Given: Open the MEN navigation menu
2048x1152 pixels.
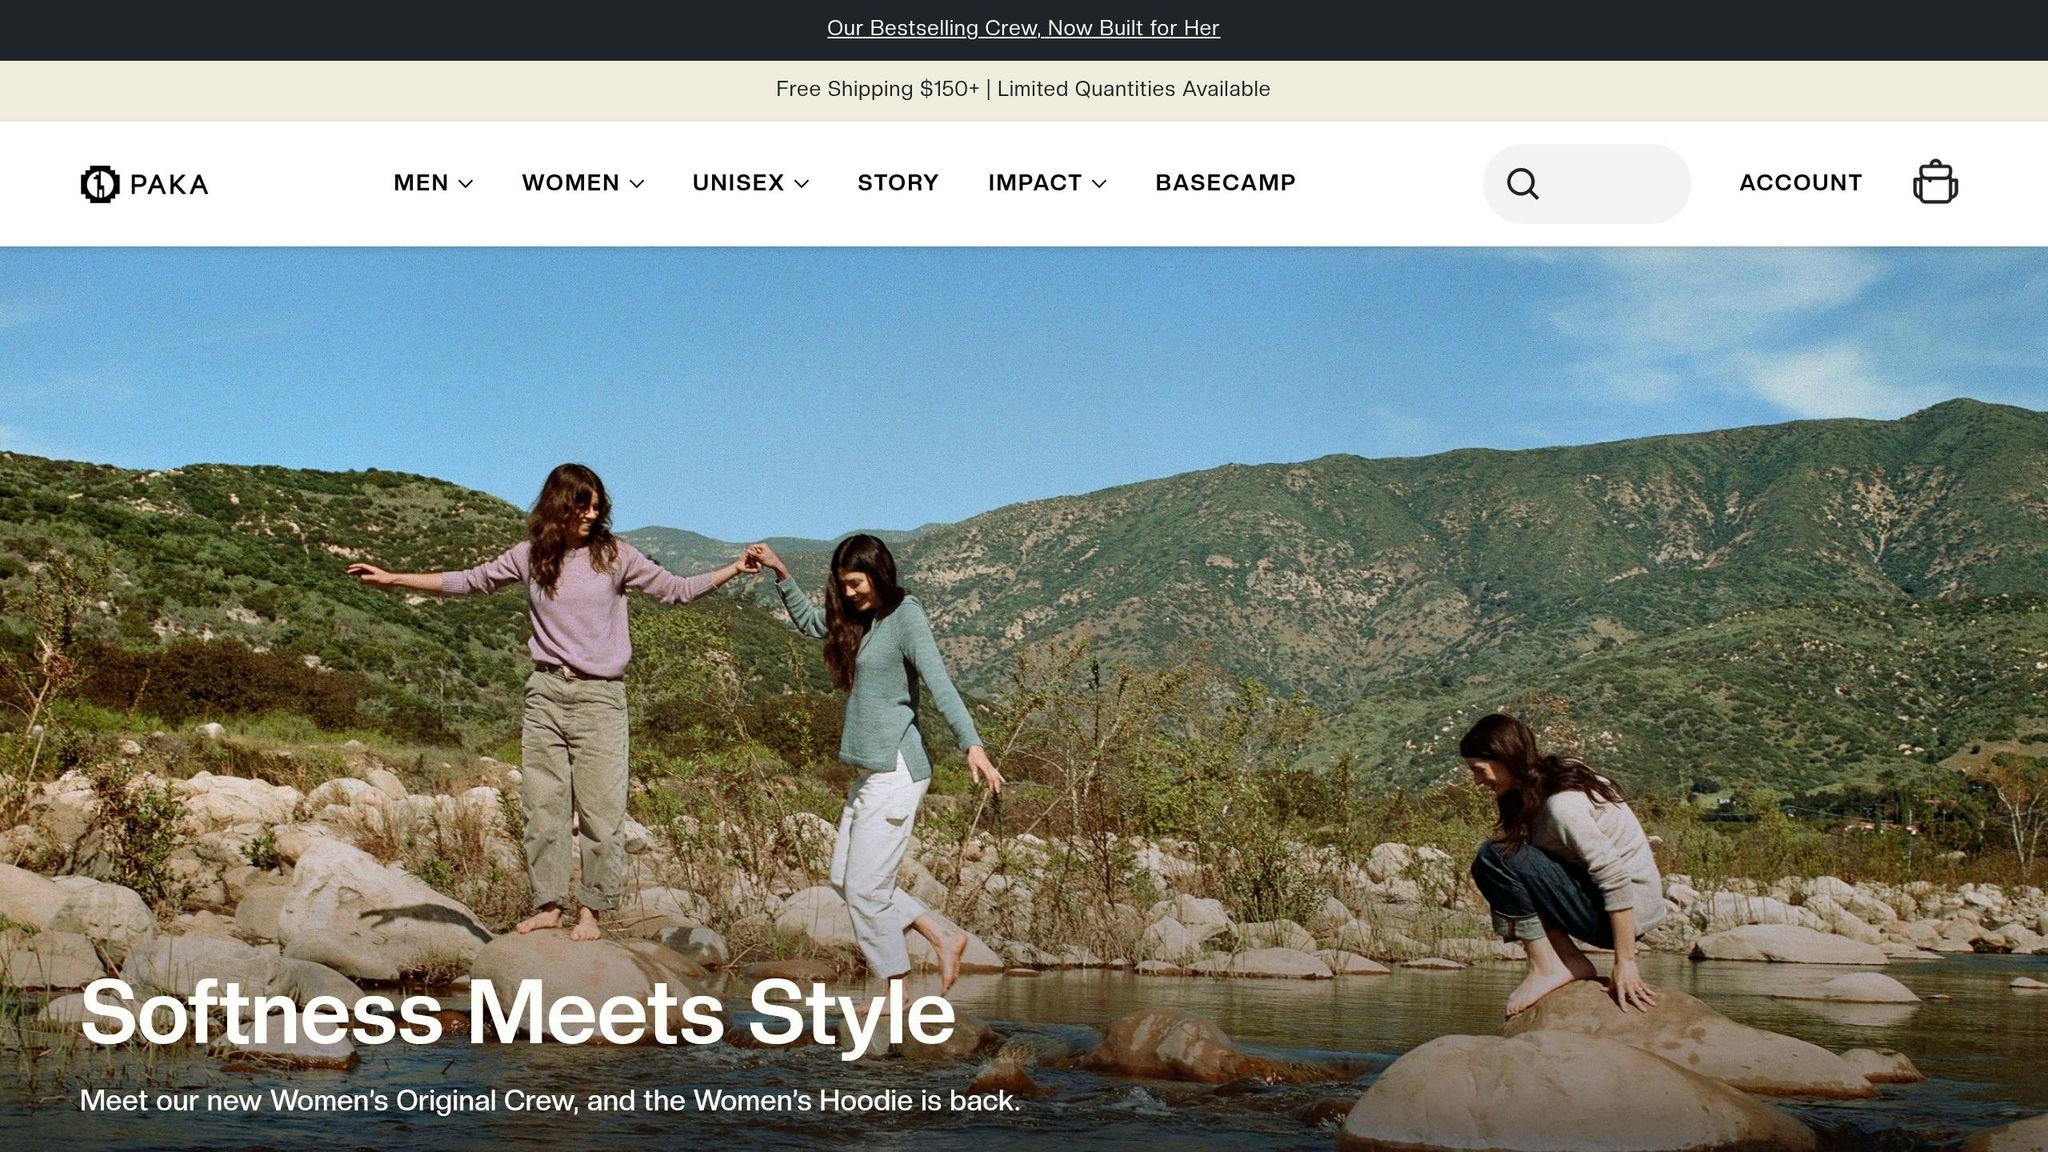Looking at the screenshot, I should click(x=421, y=183).
